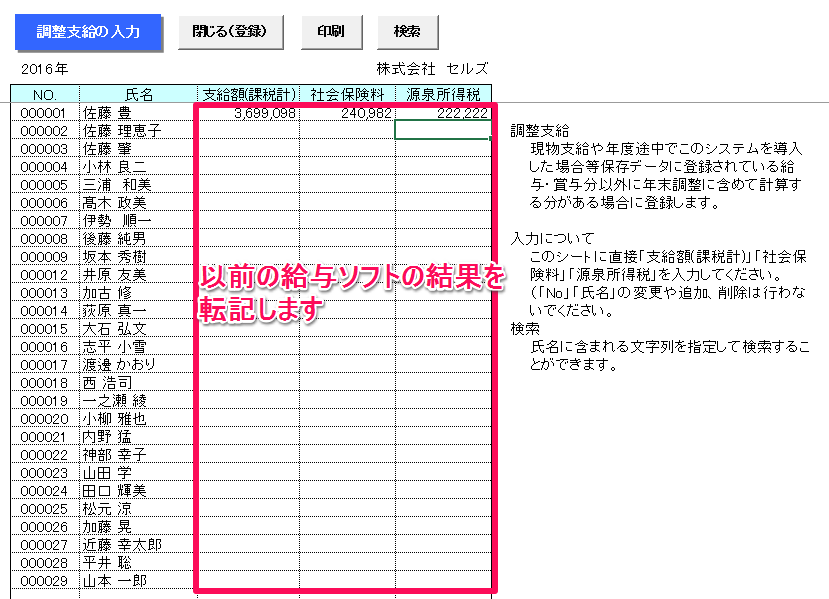Select the 氏名 column header

coord(139,95)
